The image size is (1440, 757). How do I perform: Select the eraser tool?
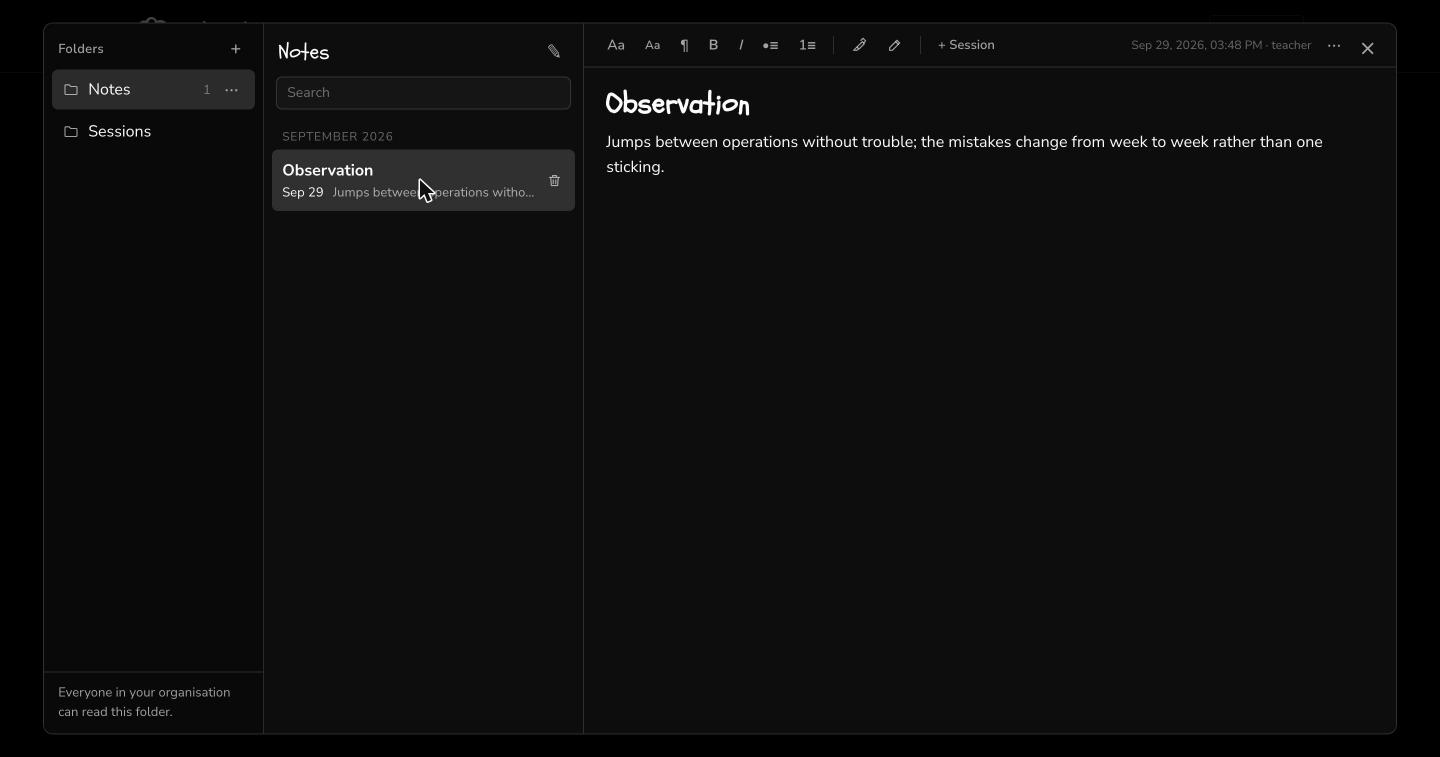pos(894,45)
